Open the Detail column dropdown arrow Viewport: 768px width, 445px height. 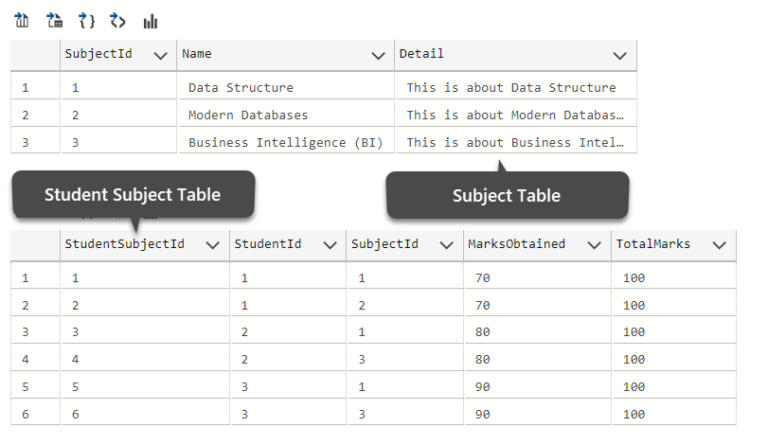(x=620, y=56)
